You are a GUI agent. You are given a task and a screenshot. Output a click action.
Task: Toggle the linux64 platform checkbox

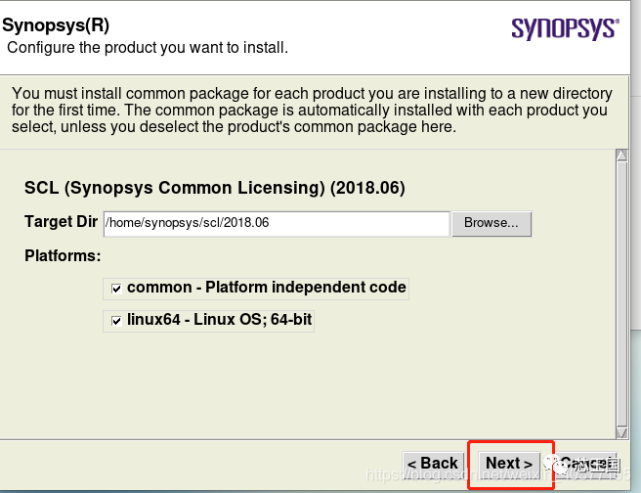coord(116,321)
